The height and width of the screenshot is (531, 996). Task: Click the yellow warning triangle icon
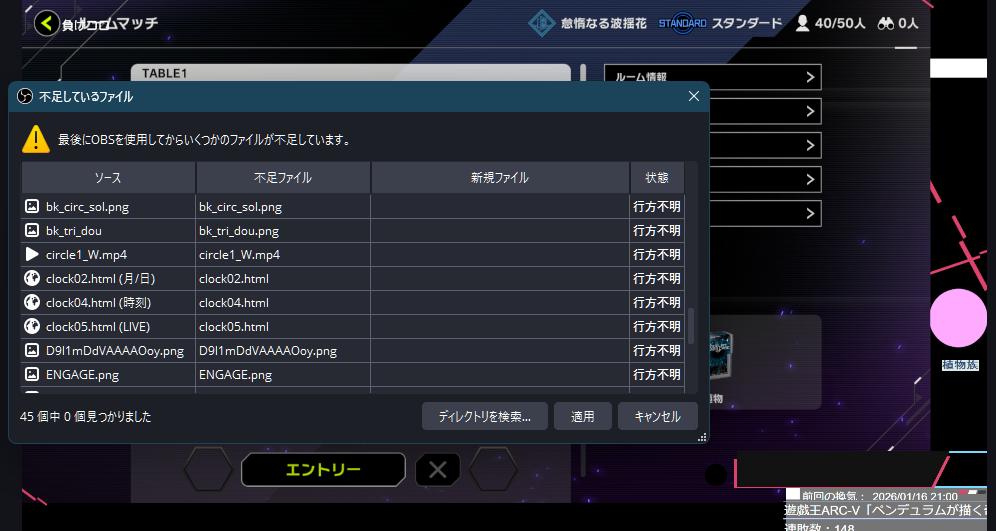36,139
